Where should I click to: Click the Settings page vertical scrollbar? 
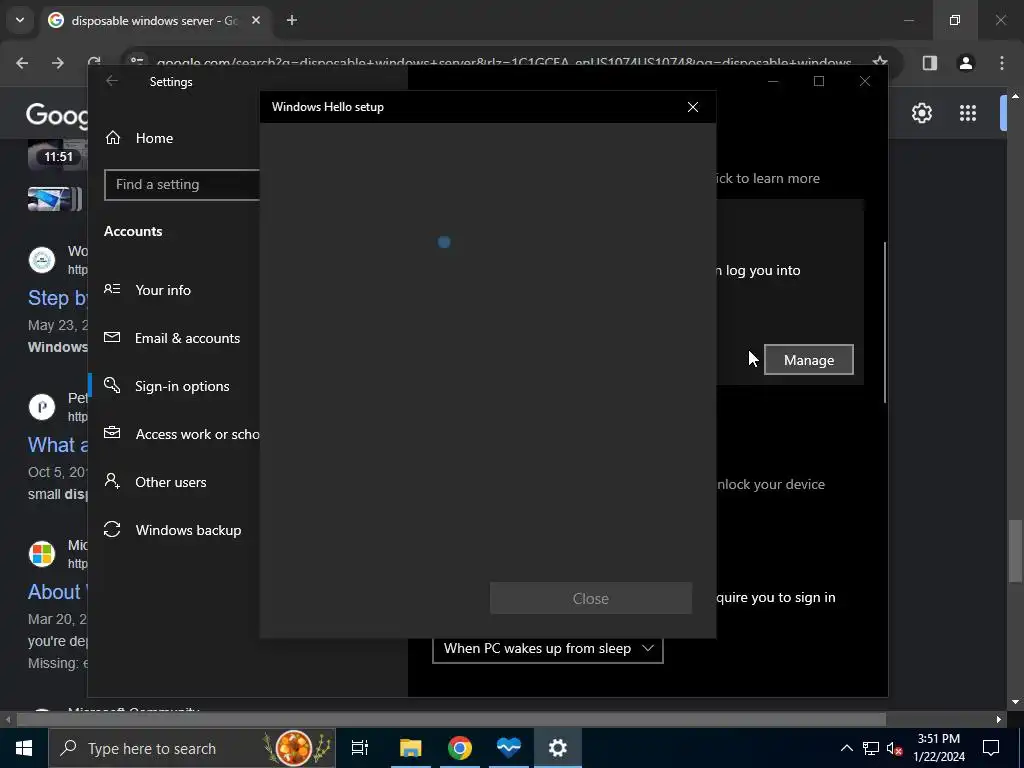point(885,323)
